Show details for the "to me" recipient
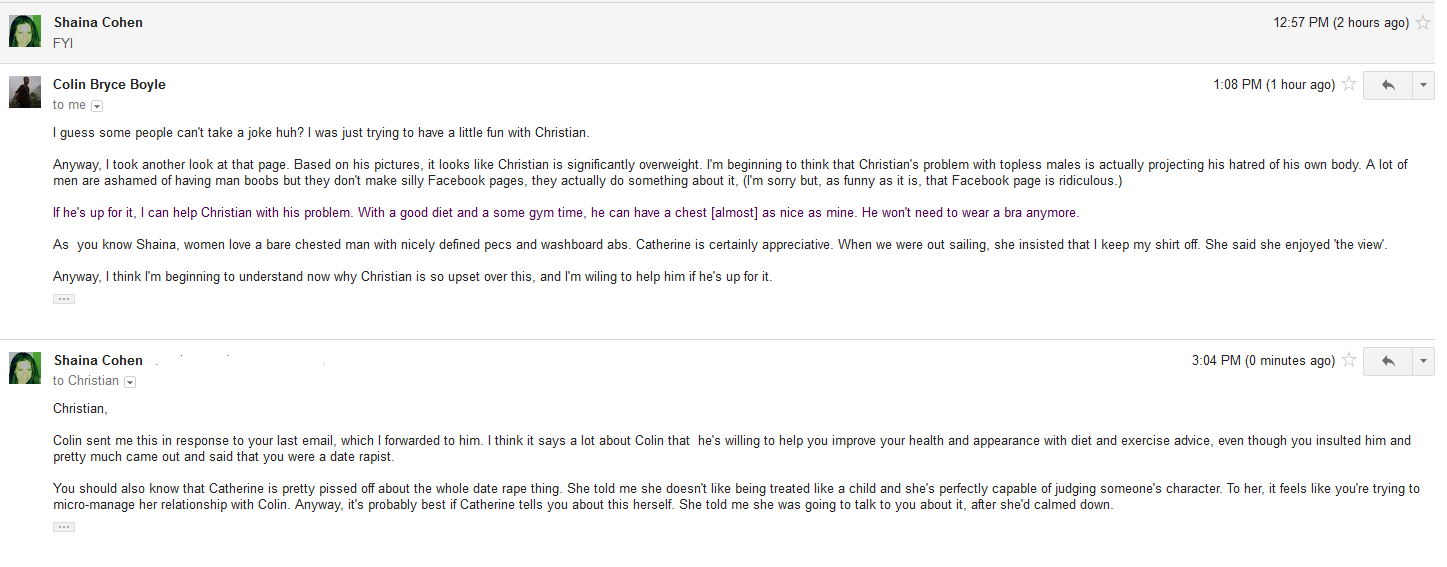 pos(97,106)
